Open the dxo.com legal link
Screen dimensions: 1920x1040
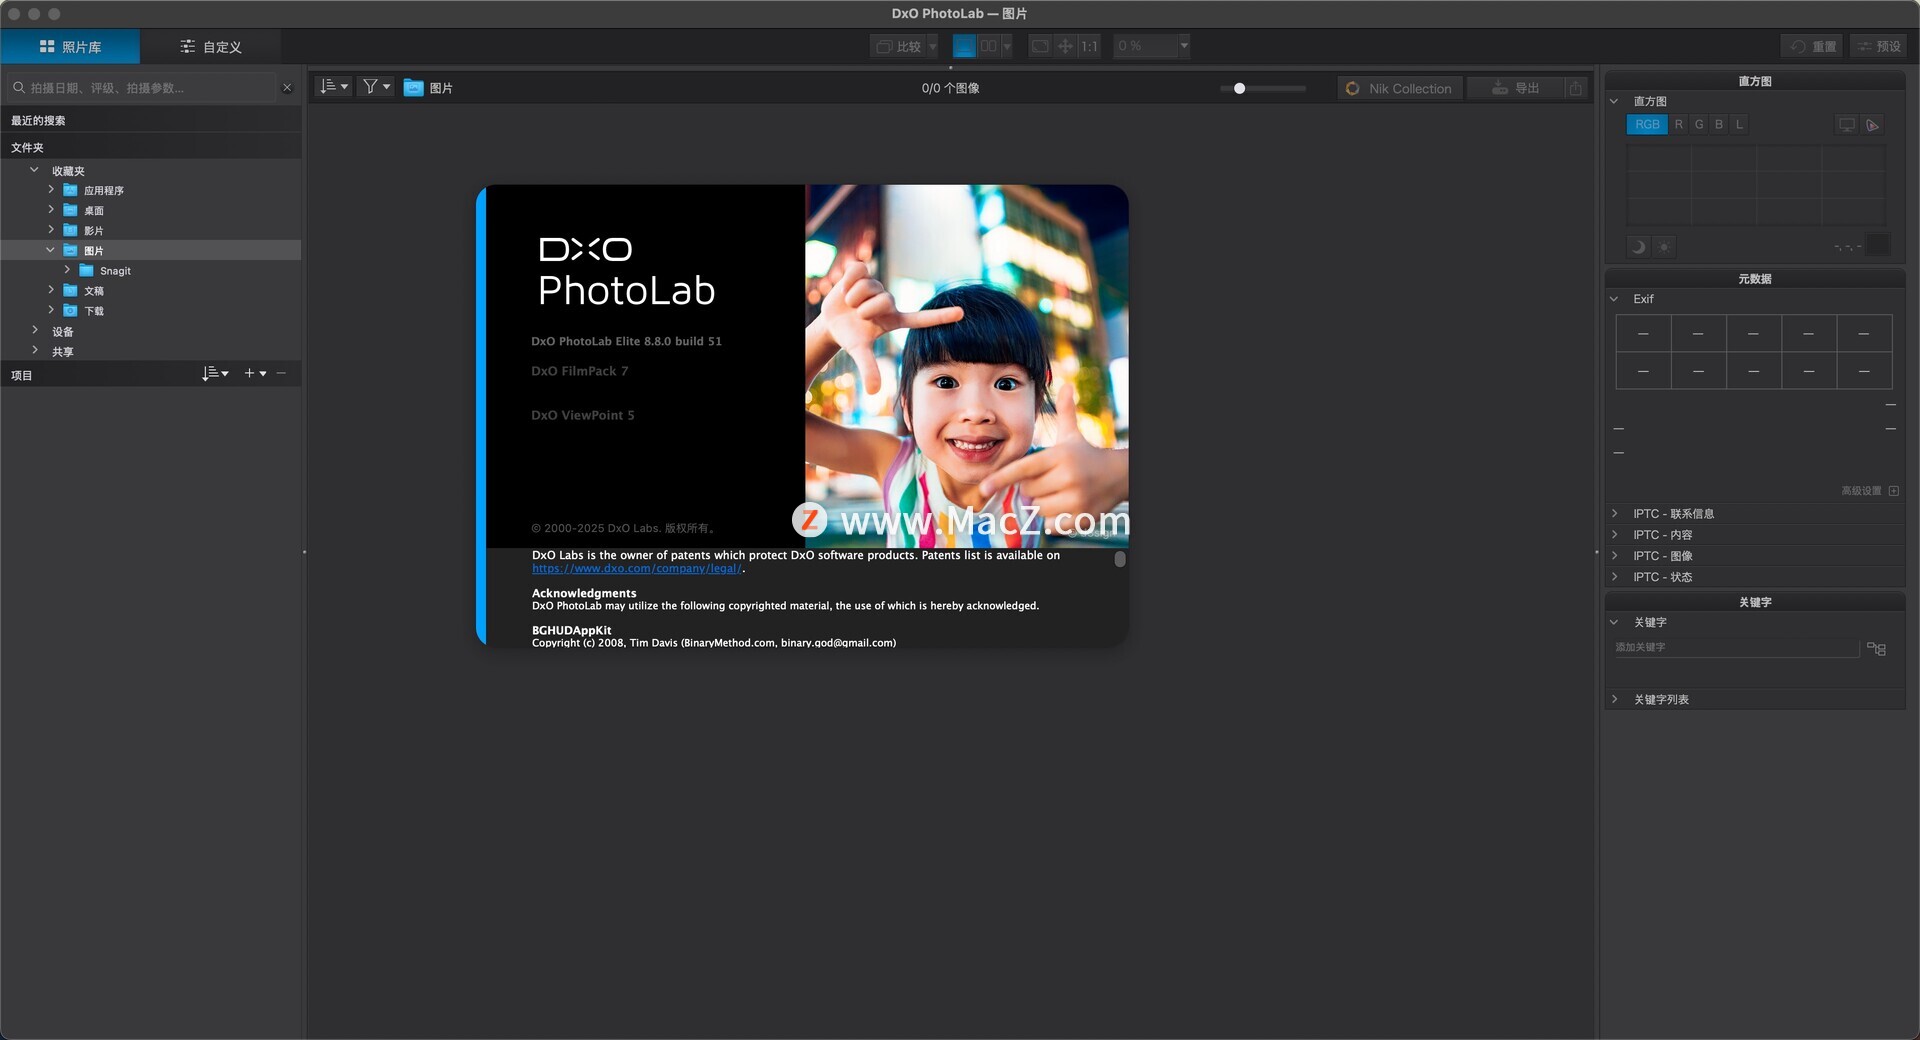(x=637, y=569)
